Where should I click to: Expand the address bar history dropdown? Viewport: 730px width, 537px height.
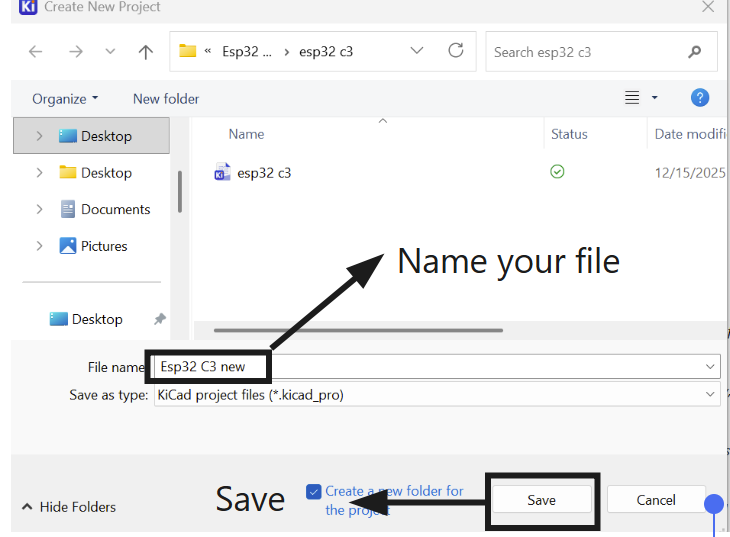click(417, 50)
